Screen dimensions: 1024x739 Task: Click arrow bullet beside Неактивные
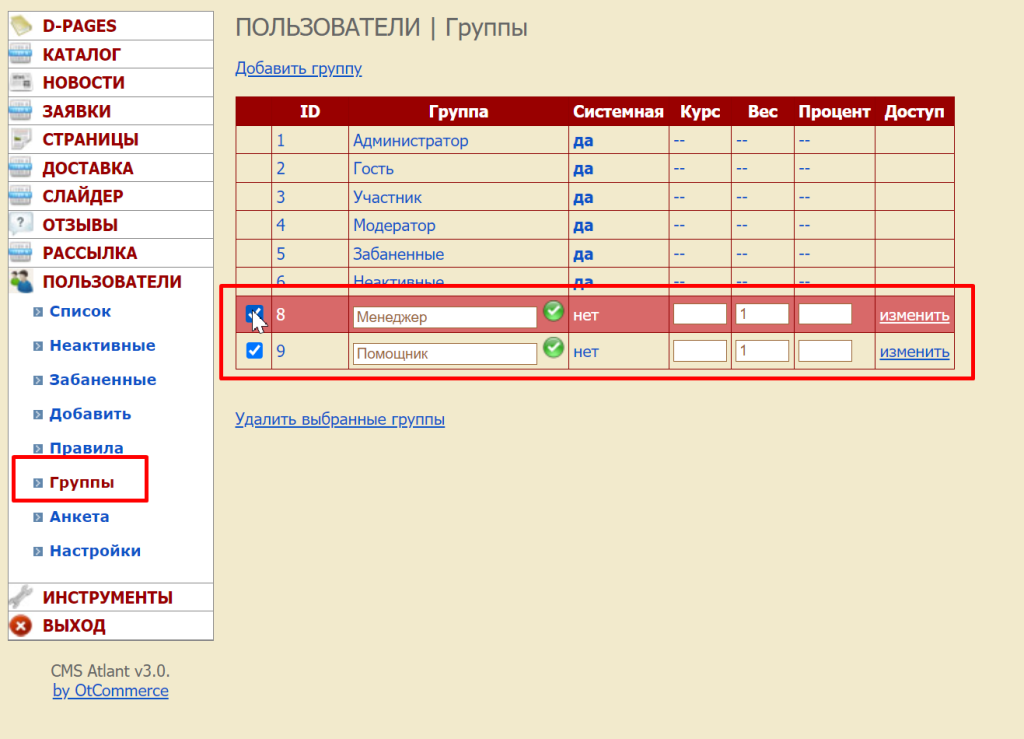pyautogui.click(x=38, y=346)
